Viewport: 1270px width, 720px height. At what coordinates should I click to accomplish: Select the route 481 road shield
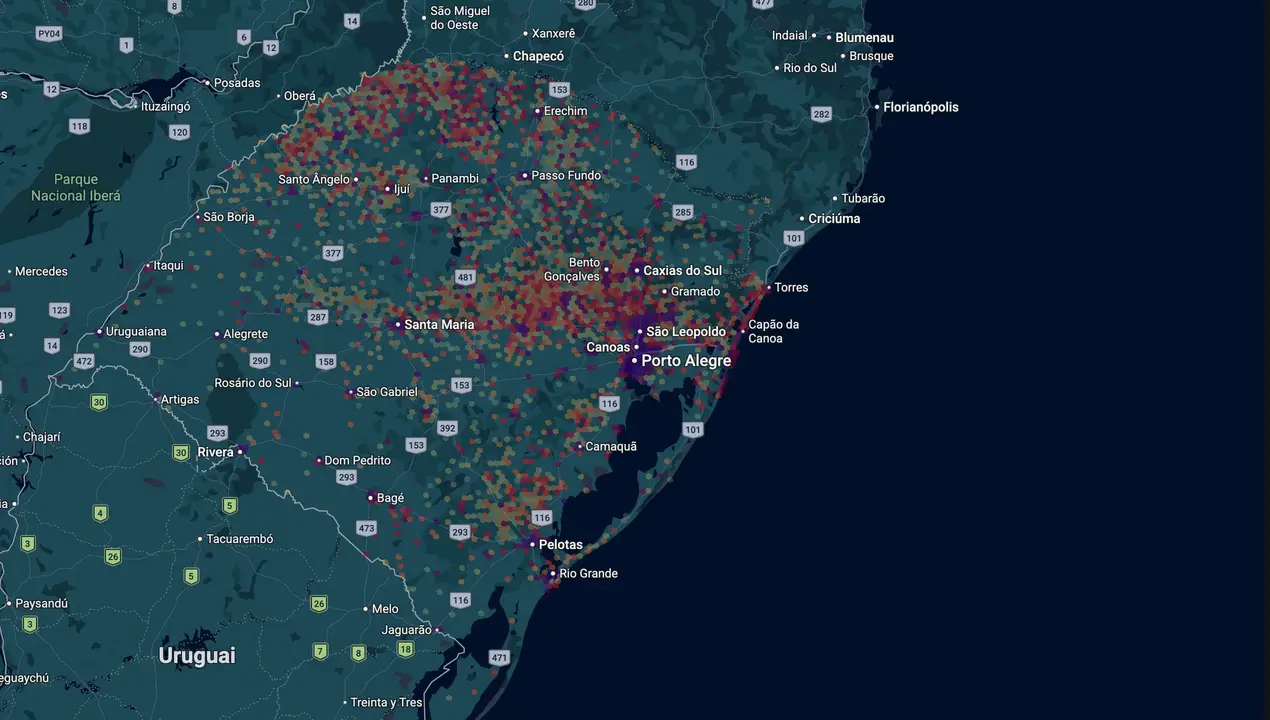click(x=465, y=277)
